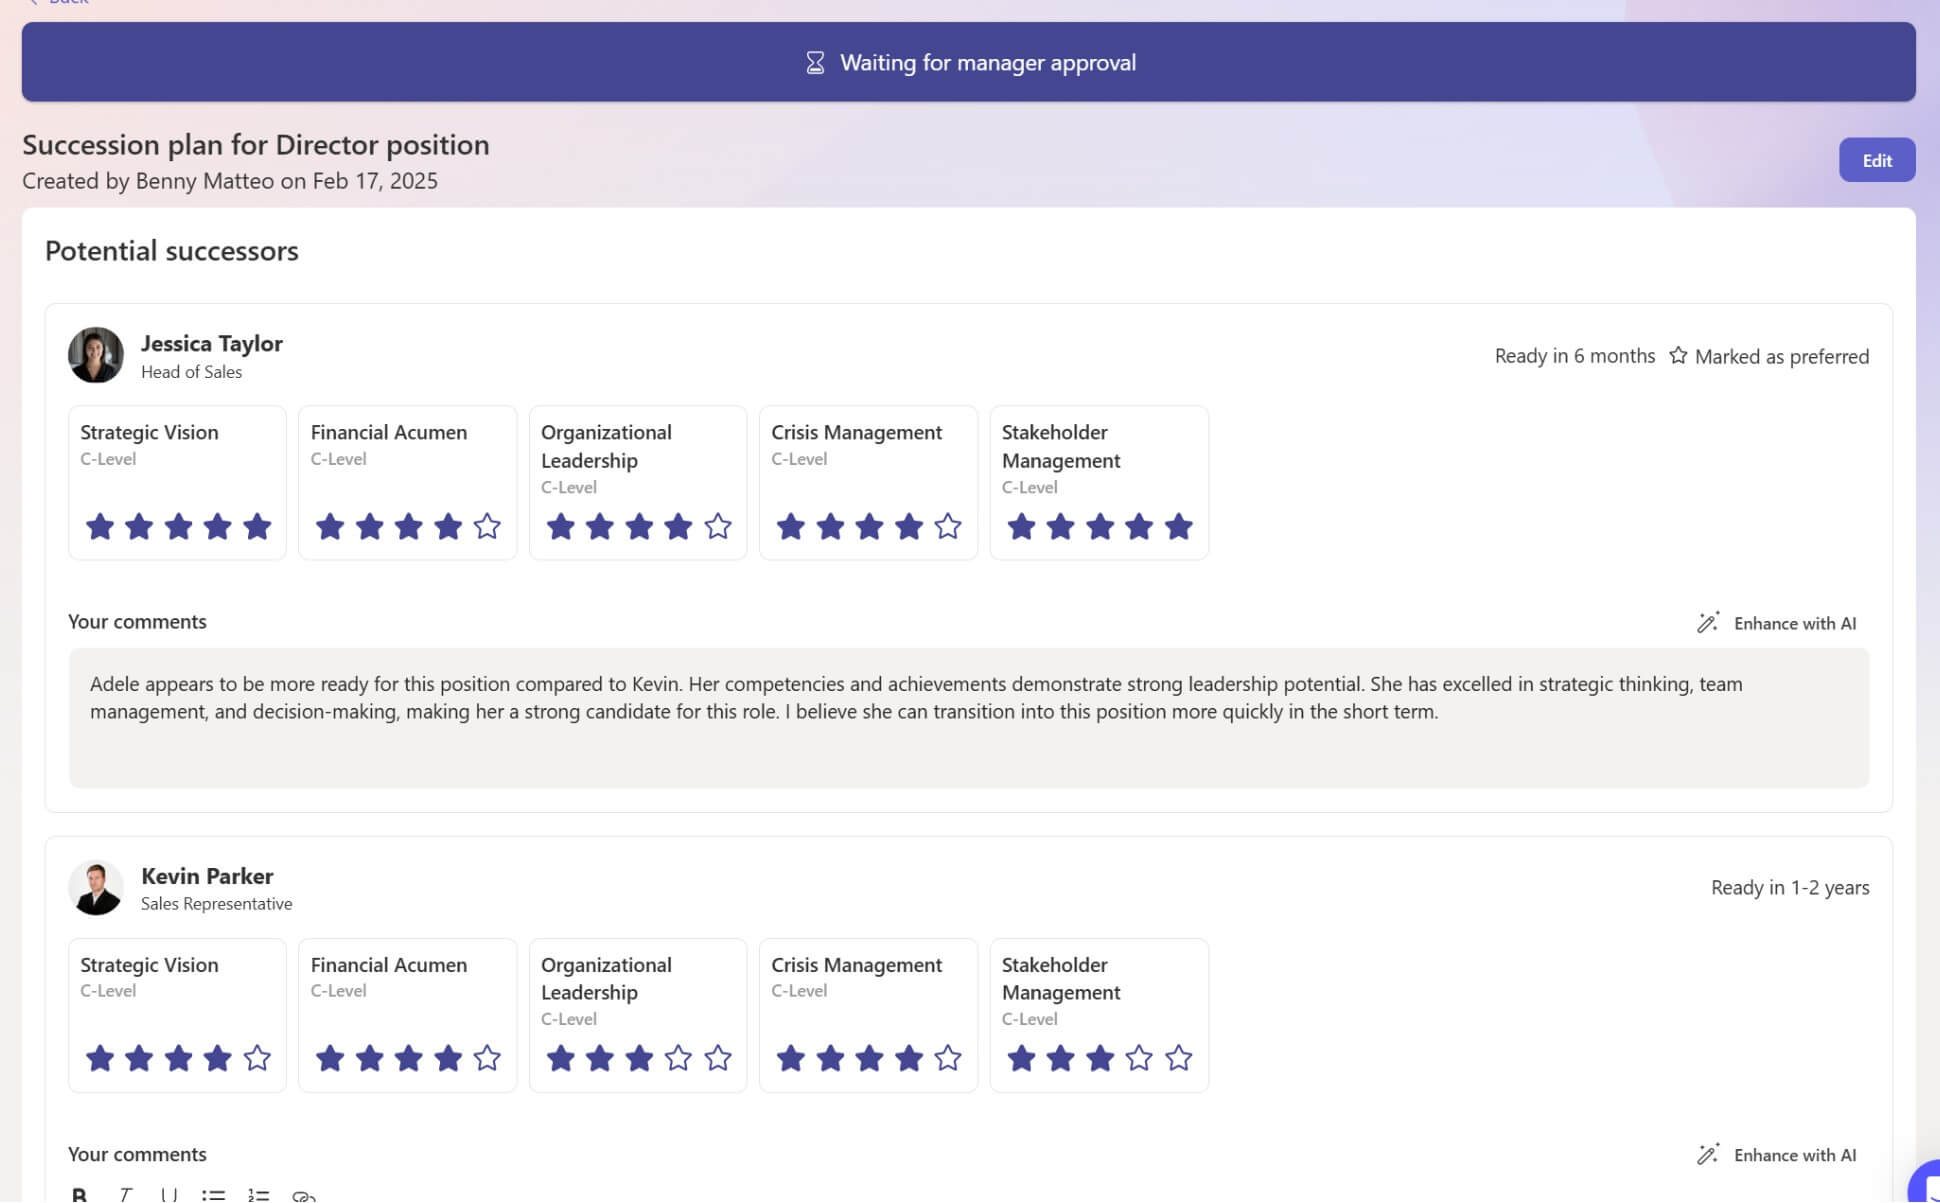Set Jessica's Financial Acumen to five stars
The height and width of the screenshot is (1203, 1940).
[487, 526]
